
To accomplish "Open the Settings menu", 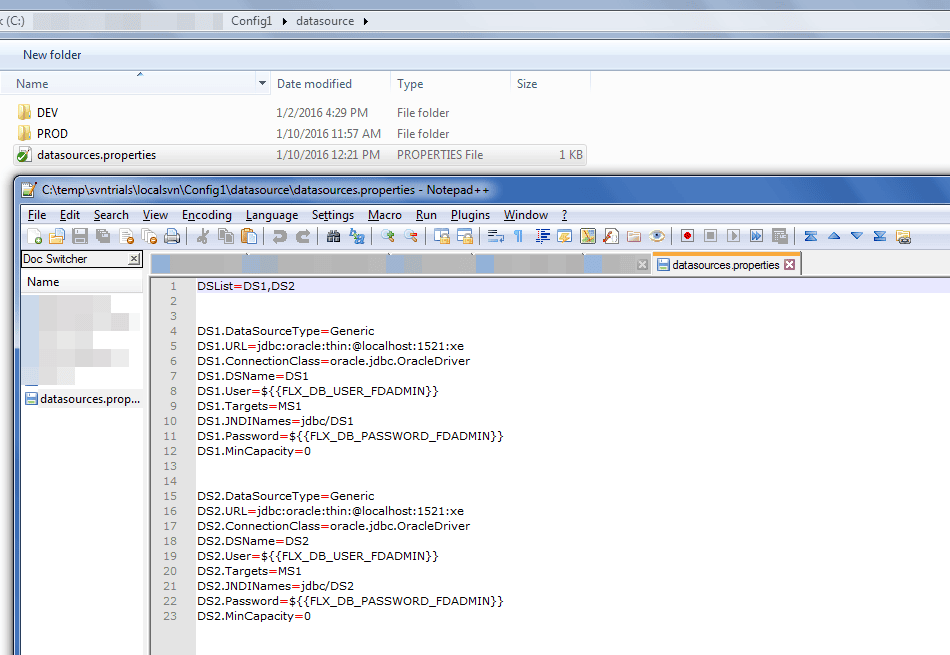I will tap(333, 215).
